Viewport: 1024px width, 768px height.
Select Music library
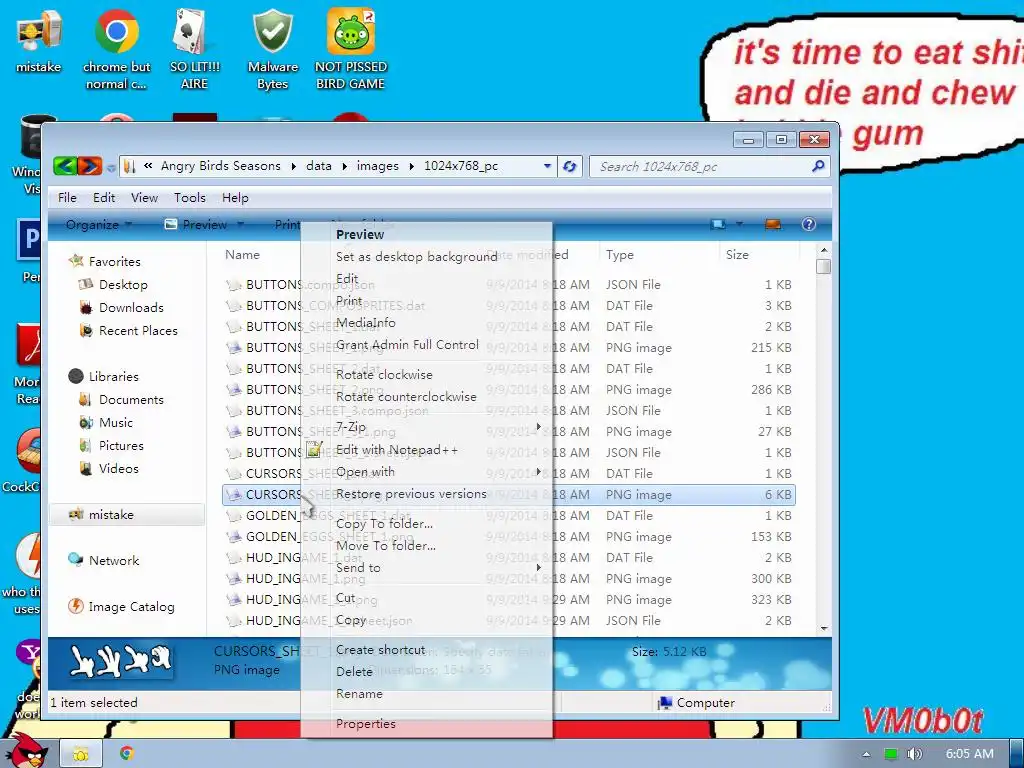tap(116, 423)
